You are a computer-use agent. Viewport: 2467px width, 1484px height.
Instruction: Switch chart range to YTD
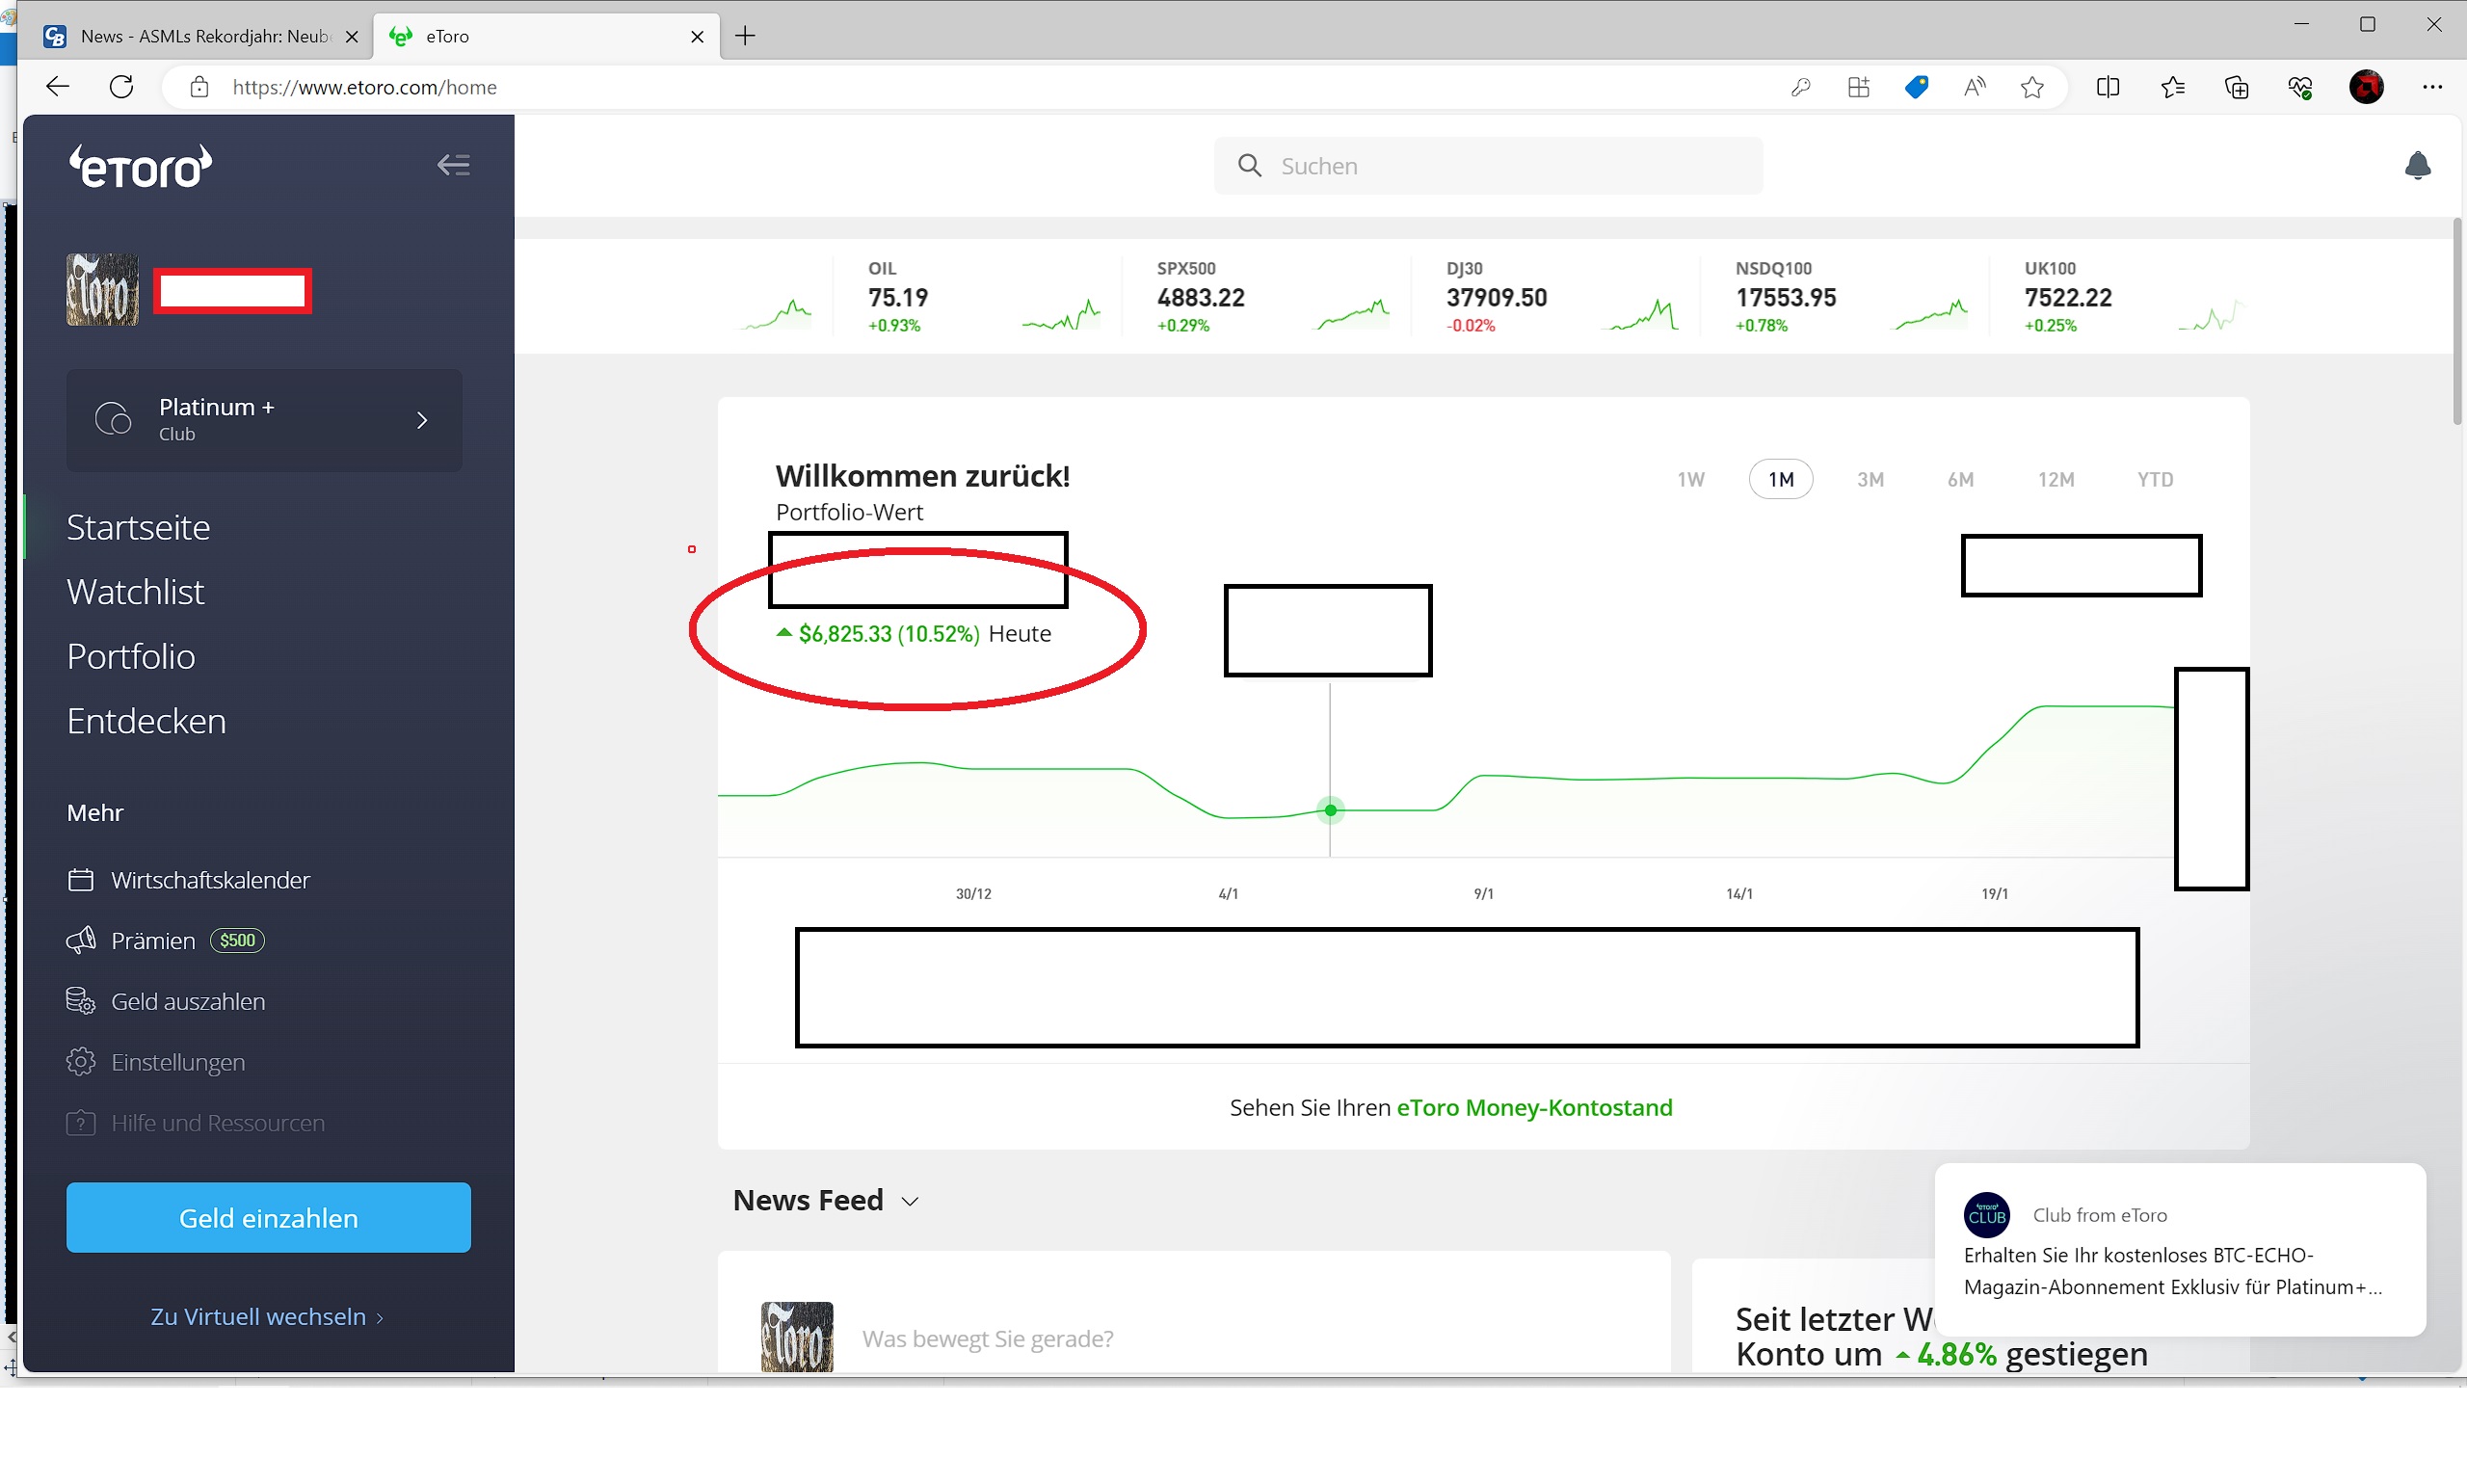click(x=2154, y=479)
